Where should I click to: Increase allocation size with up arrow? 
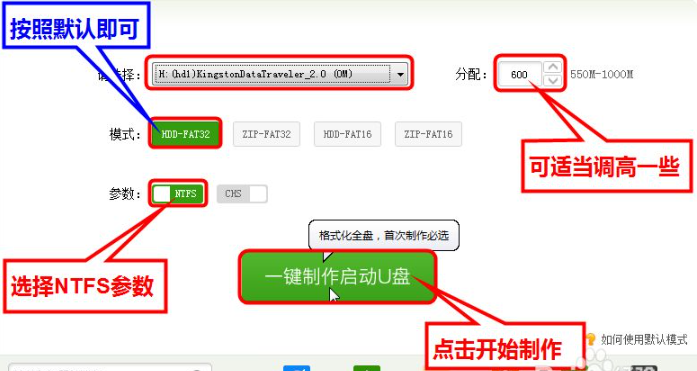[x=553, y=68]
